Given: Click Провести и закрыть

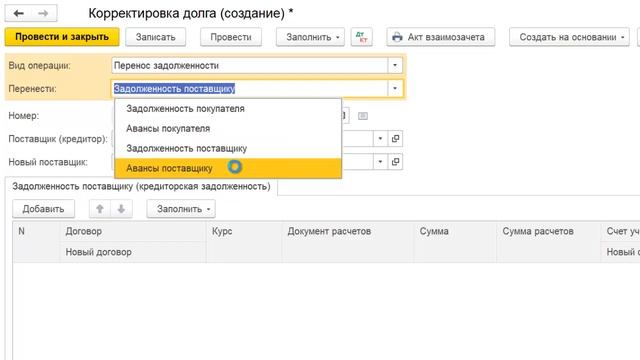Looking at the screenshot, I should click(62, 37).
